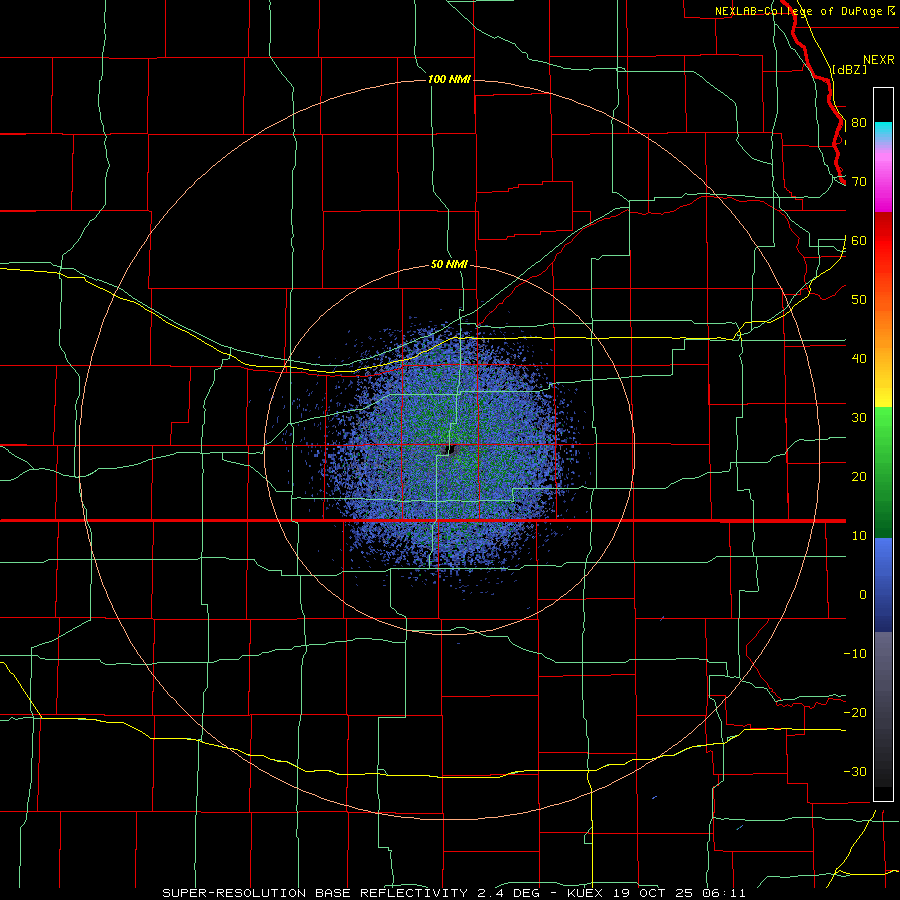
Task: Click the radar site at the echo center
Action: [x=449, y=449]
